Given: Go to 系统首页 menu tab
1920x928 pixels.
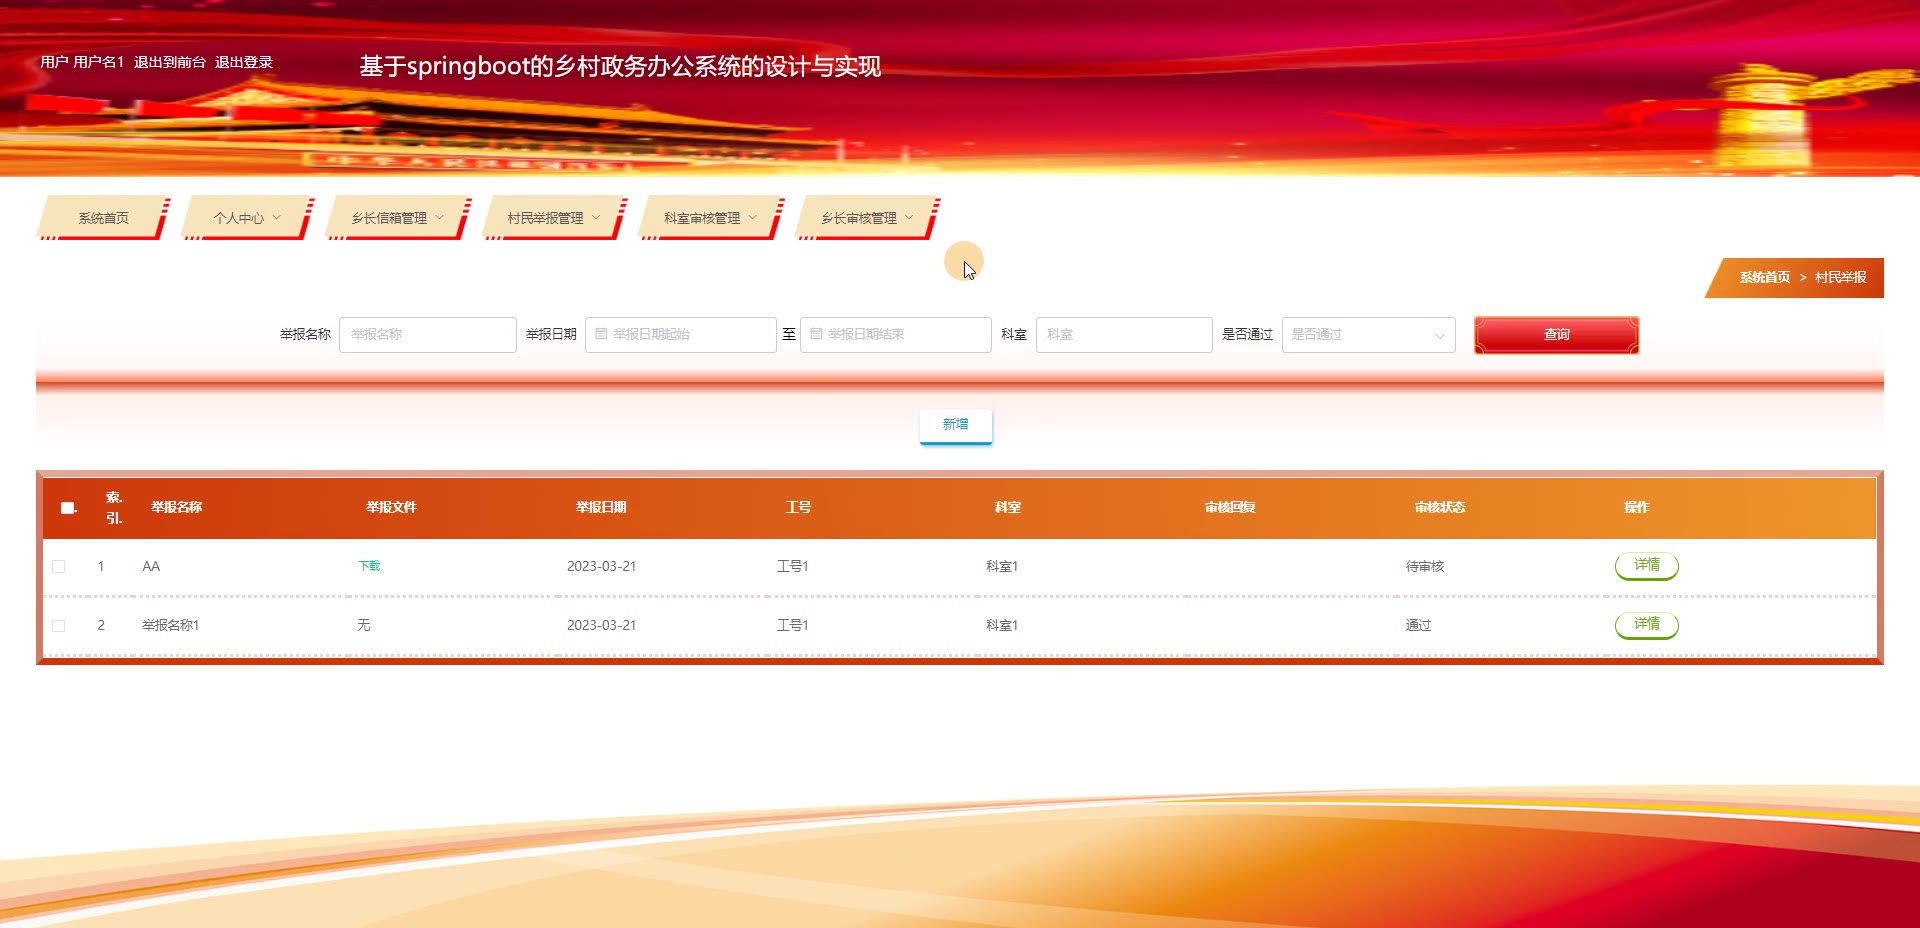Looking at the screenshot, I should (x=103, y=218).
